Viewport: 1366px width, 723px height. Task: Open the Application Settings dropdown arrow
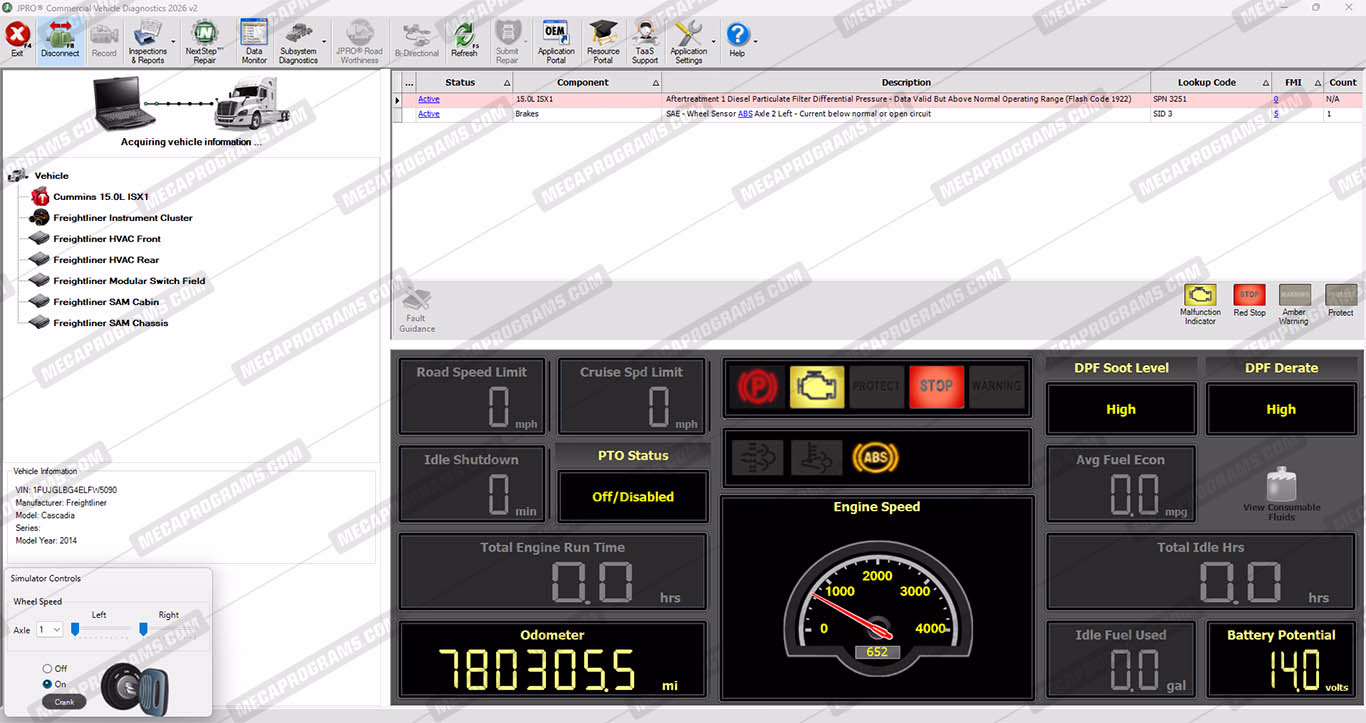pyautogui.click(x=713, y=42)
